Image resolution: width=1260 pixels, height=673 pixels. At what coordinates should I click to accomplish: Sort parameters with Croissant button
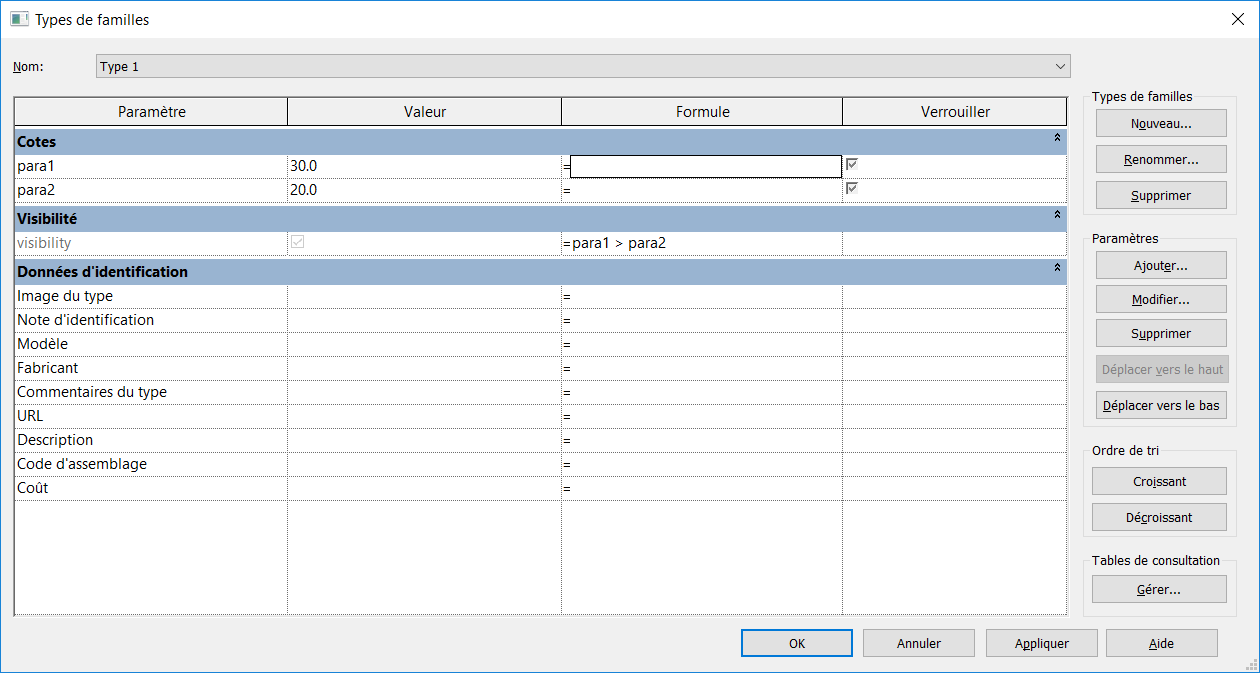pyautogui.click(x=1159, y=481)
